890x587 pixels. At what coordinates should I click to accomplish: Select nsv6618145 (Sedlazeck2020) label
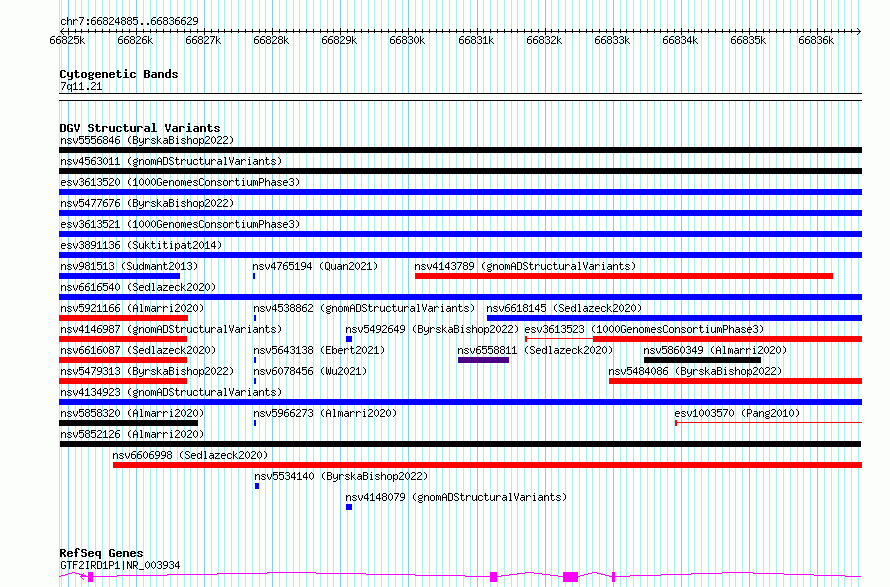pyautogui.click(x=564, y=308)
